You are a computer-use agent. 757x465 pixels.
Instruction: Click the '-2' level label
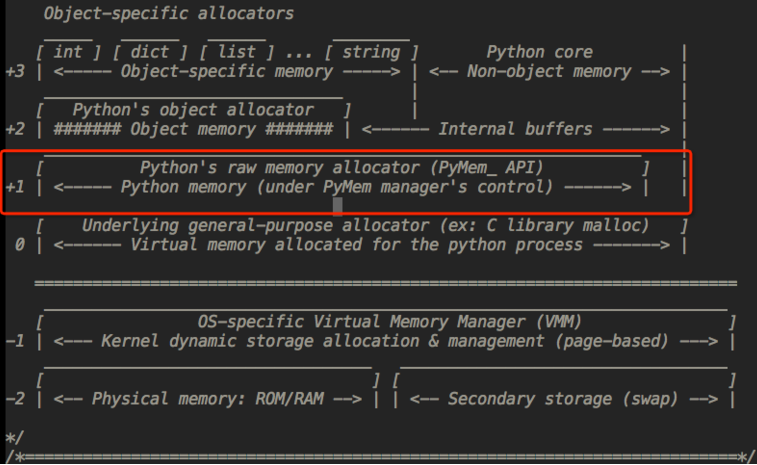pyautogui.click(x=15, y=399)
